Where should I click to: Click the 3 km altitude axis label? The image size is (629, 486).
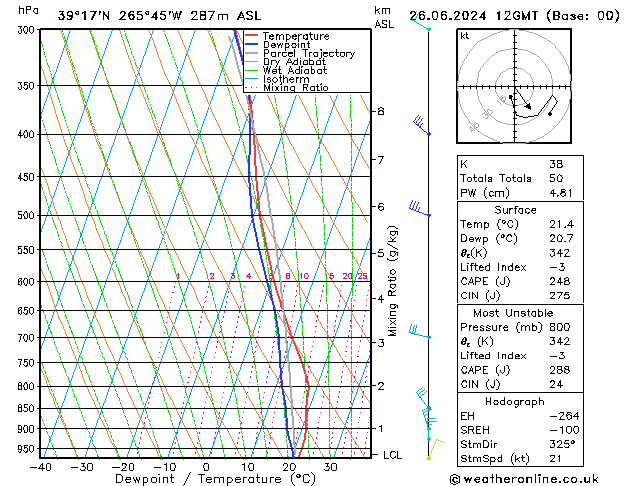381,343
